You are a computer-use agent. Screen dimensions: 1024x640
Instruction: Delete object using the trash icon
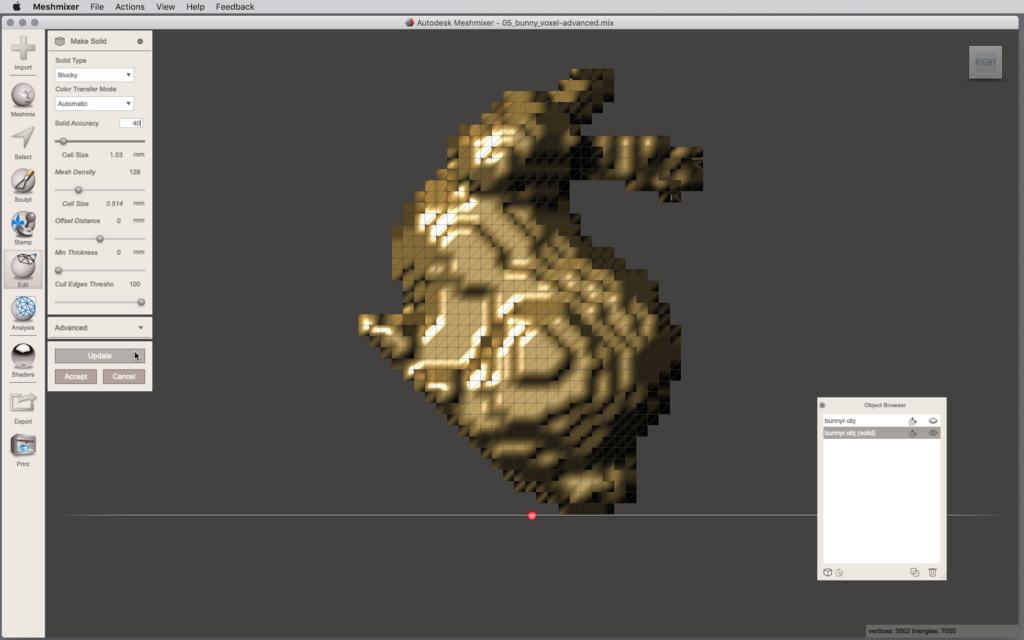click(932, 572)
